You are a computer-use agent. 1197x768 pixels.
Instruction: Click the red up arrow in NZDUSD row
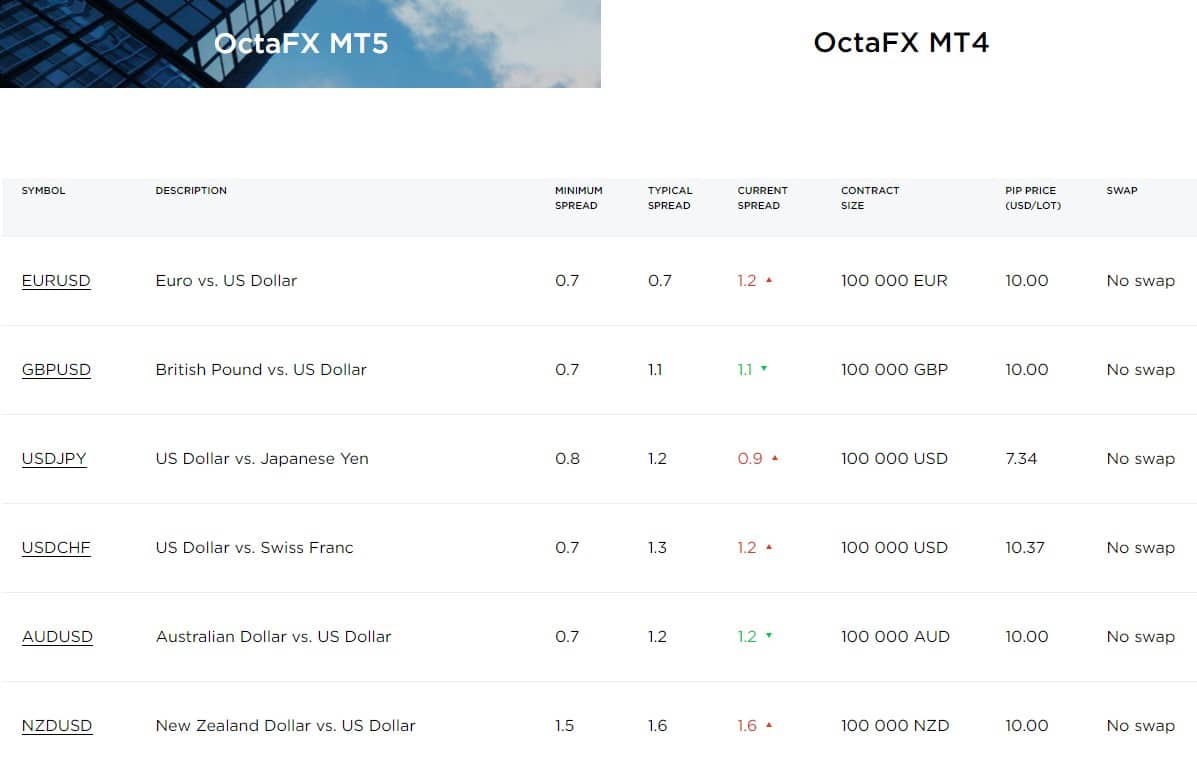(769, 726)
